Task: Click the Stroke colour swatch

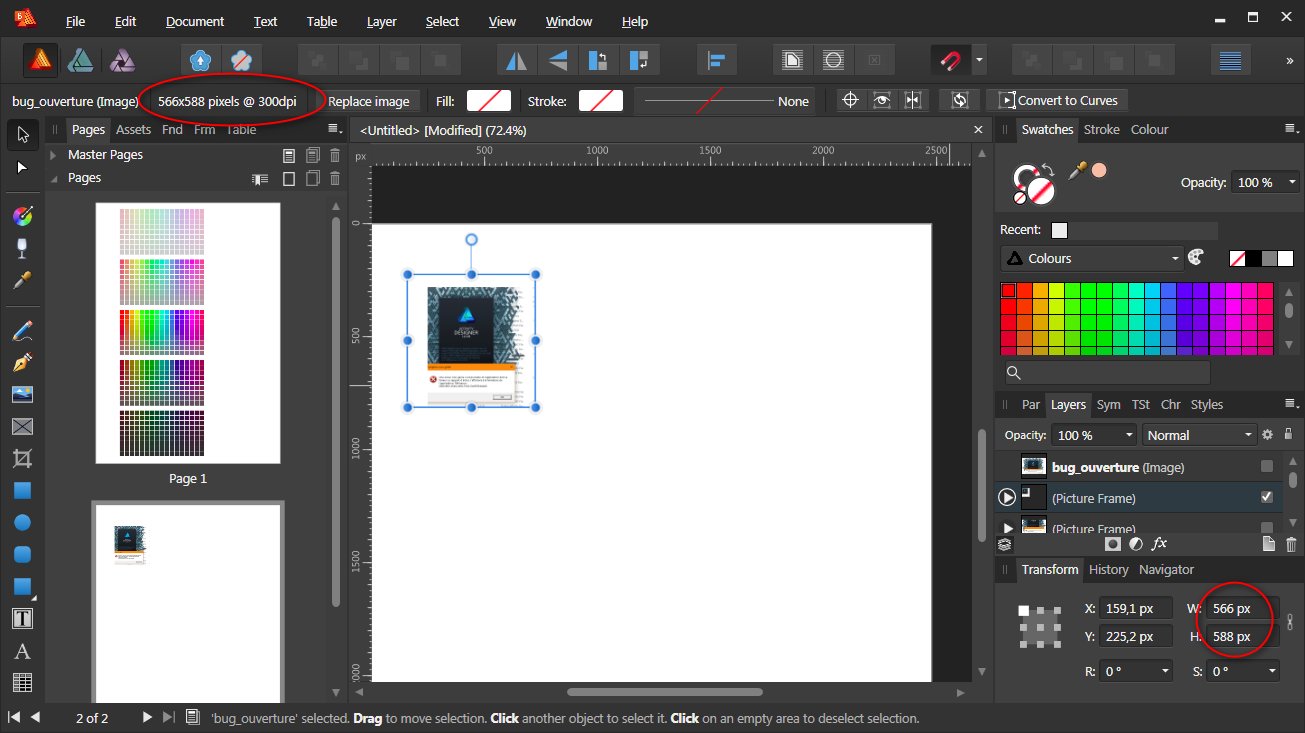Action: pos(601,100)
